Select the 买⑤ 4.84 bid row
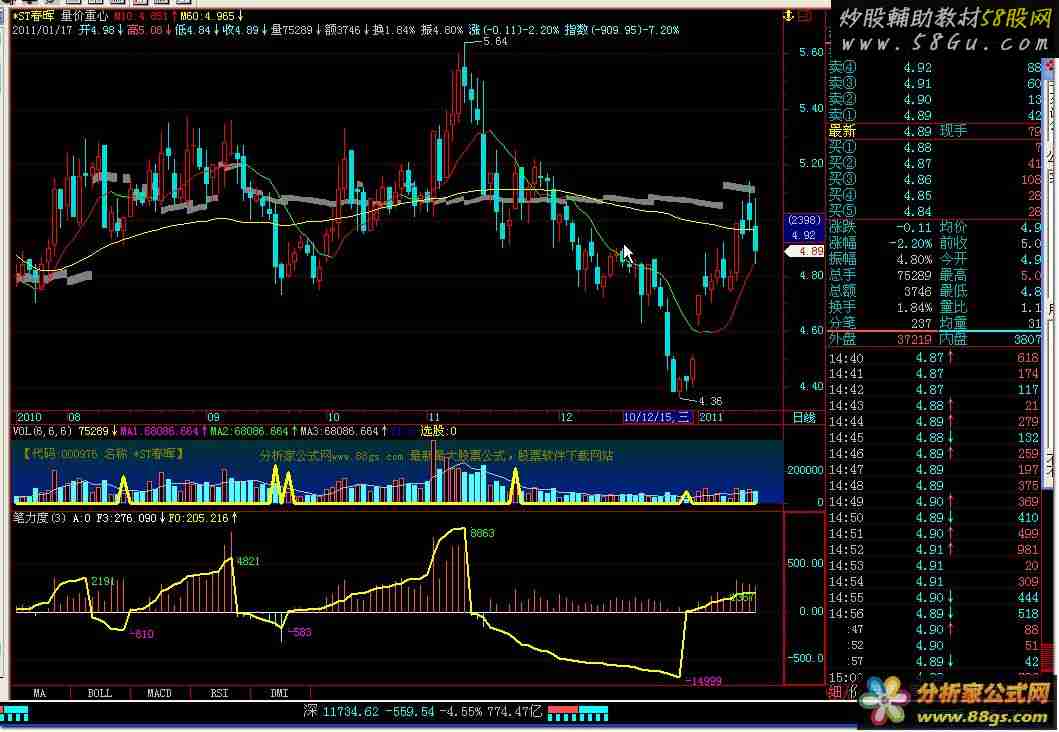The height and width of the screenshot is (732, 1059). point(935,211)
